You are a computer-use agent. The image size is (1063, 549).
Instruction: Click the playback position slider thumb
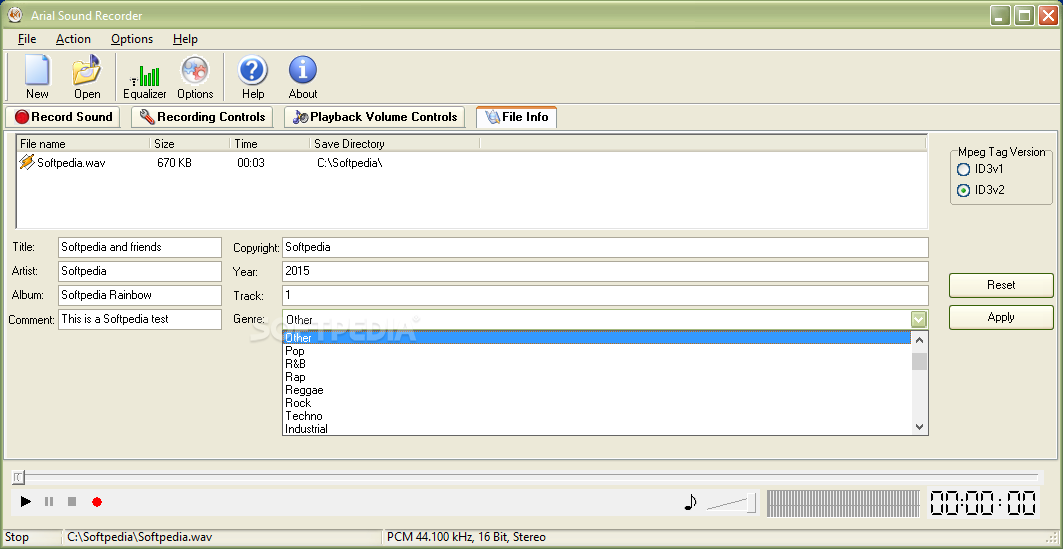pyautogui.click(x=18, y=478)
